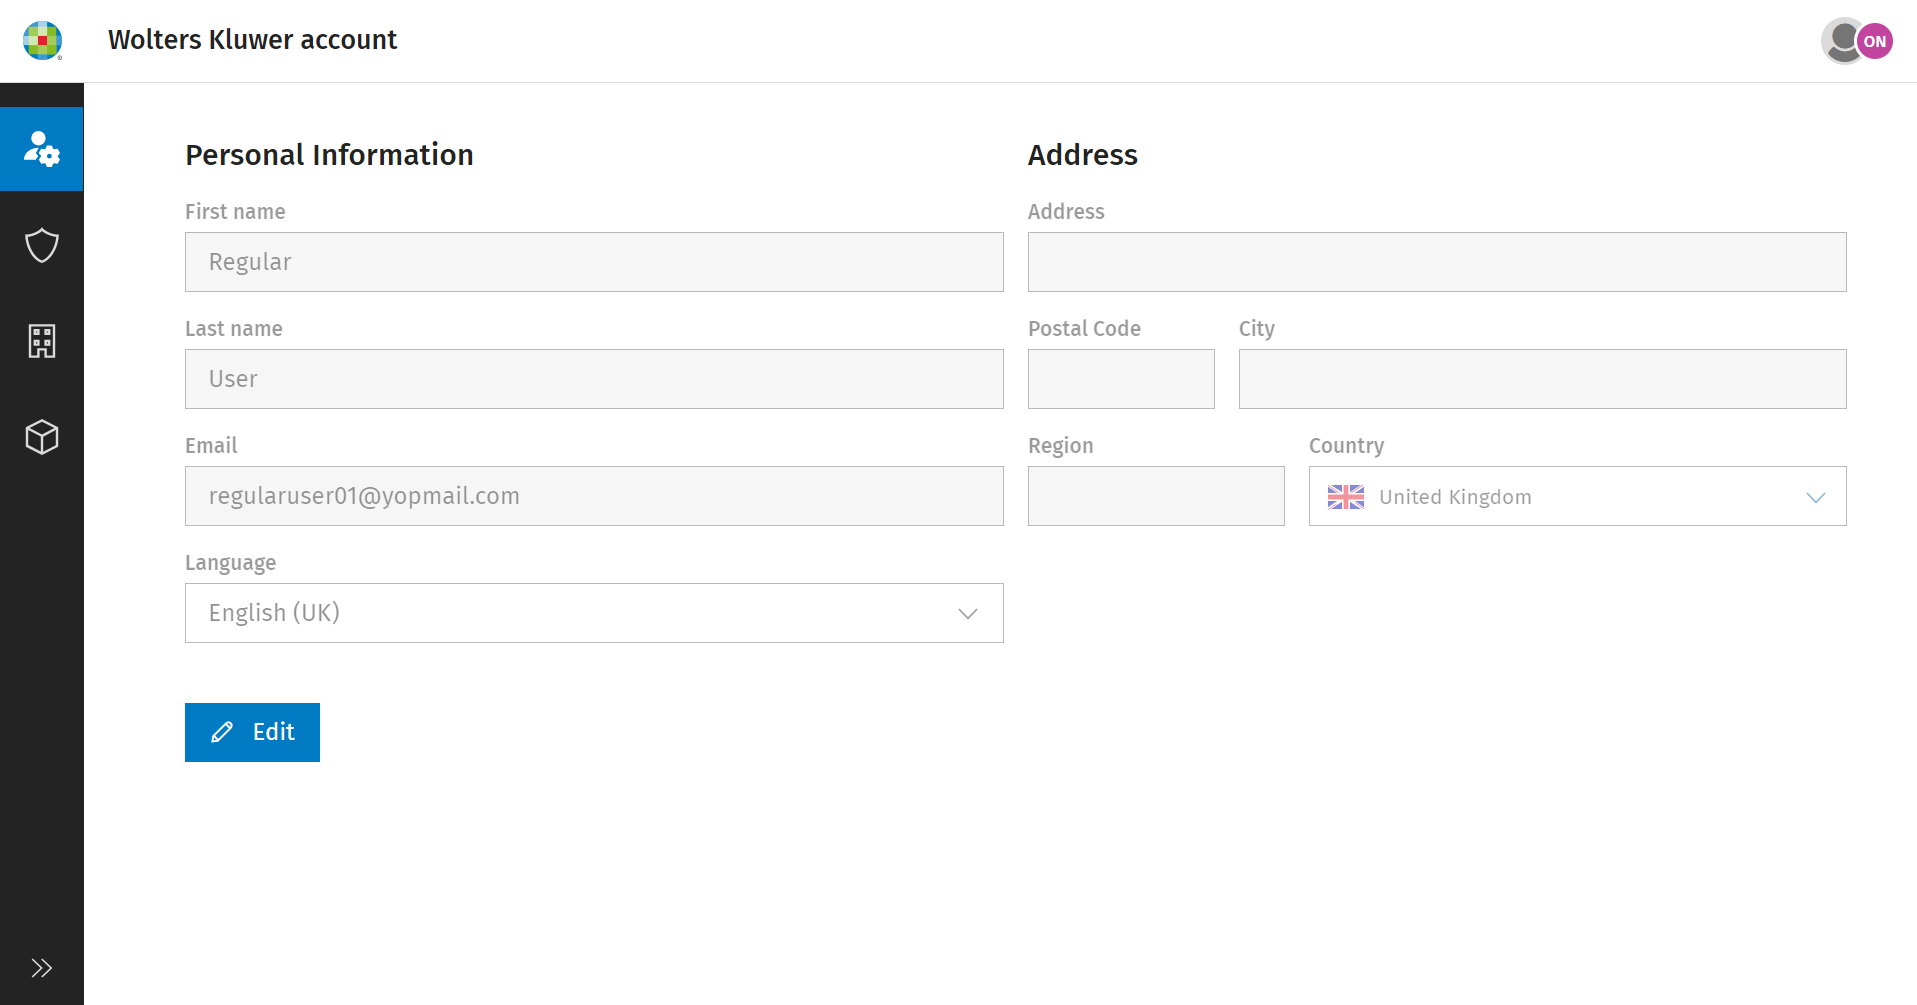Expand the sidebar with double chevron

point(42,968)
